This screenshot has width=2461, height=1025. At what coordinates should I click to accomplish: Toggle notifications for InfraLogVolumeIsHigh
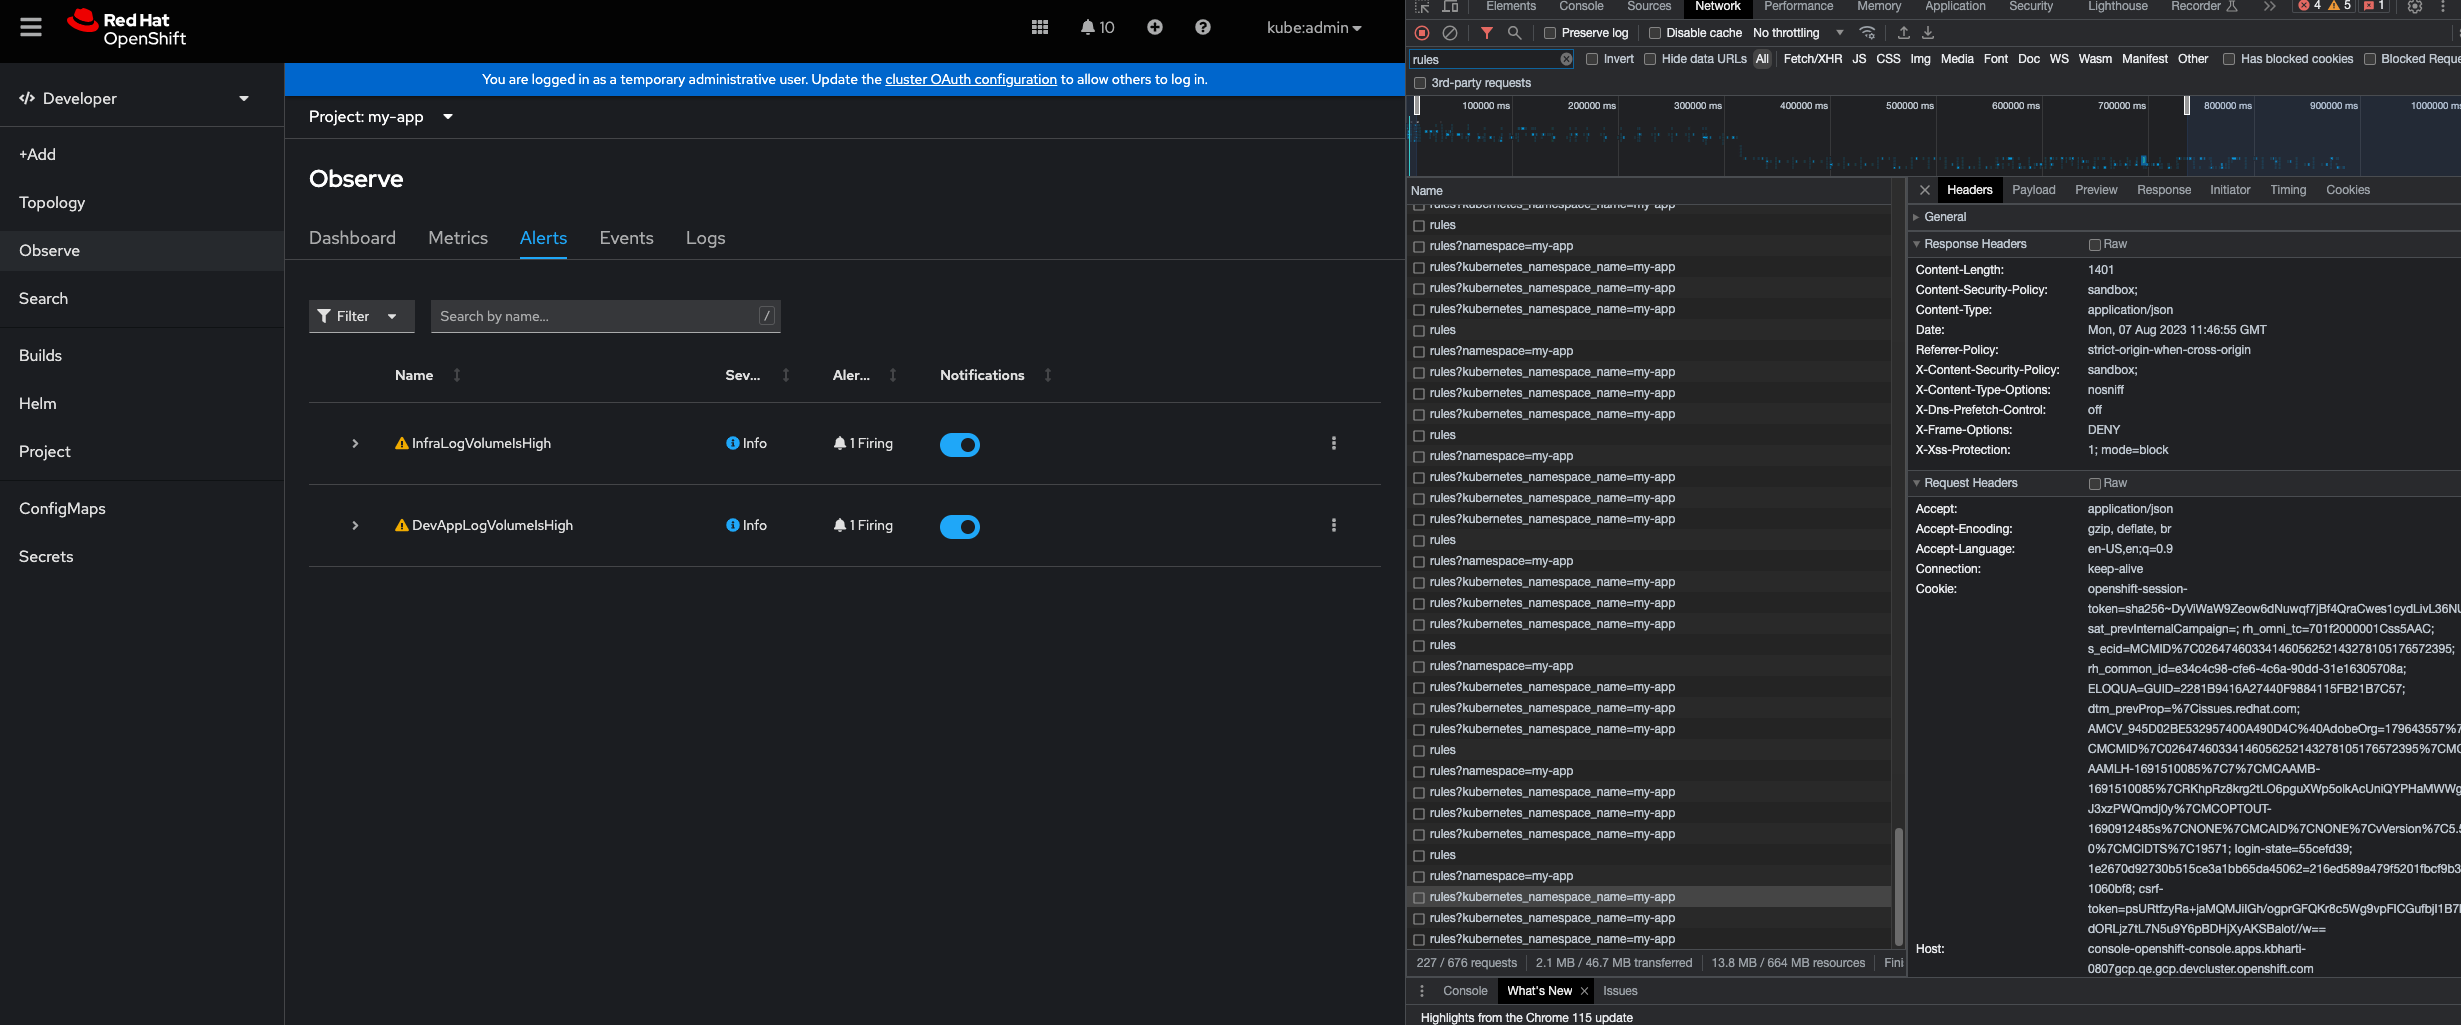point(959,445)
